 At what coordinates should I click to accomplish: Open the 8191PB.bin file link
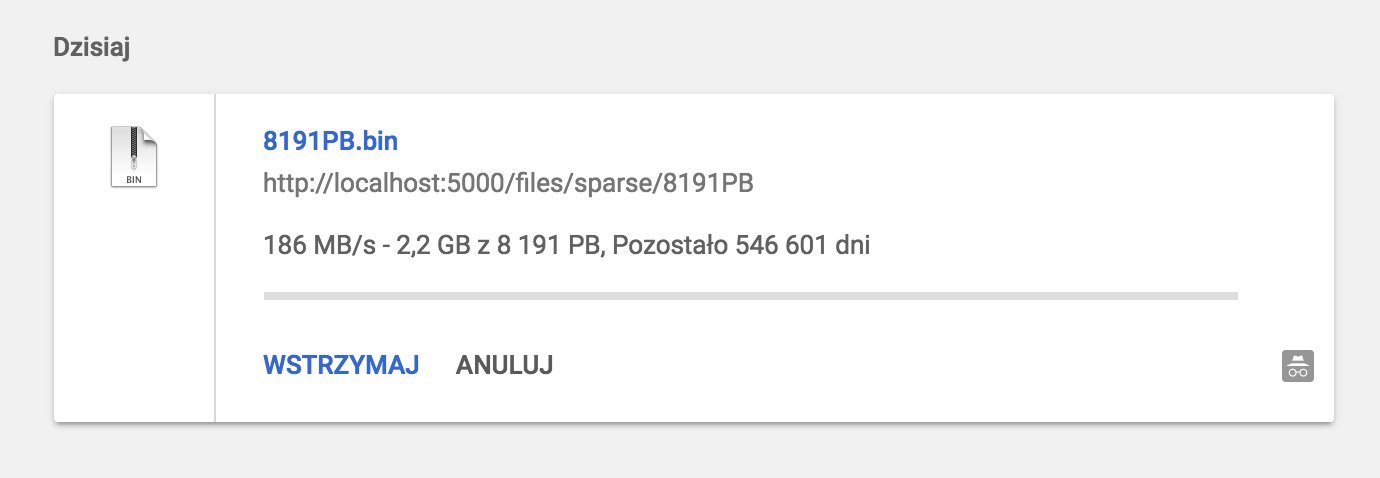tap(330, 141)
